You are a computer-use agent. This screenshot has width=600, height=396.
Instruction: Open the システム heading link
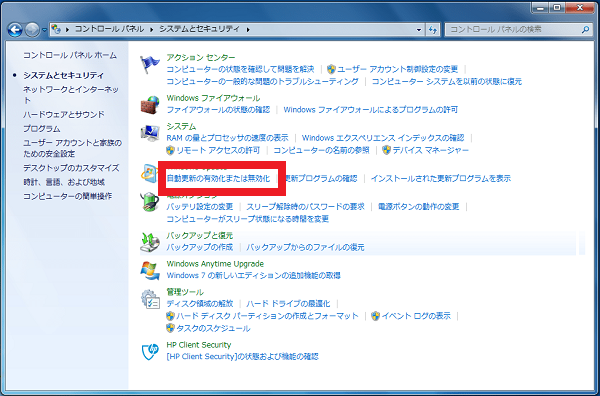tap(181, 126)
